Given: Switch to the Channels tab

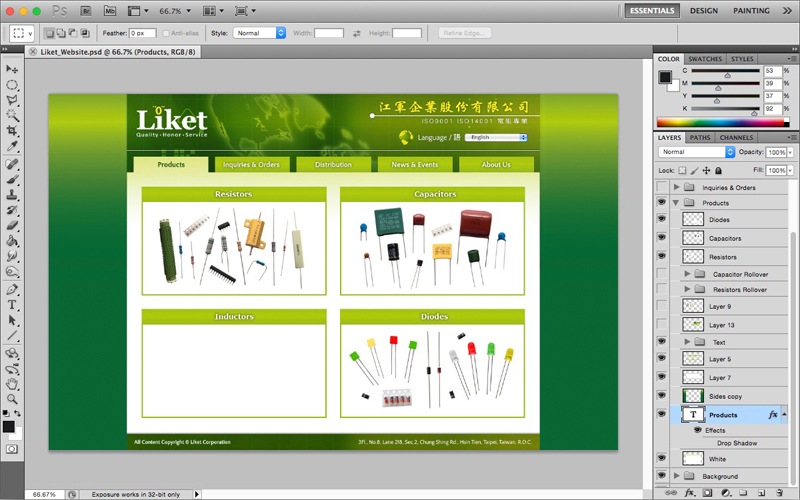Looking at the screenshot, I should tap(736, 137).
